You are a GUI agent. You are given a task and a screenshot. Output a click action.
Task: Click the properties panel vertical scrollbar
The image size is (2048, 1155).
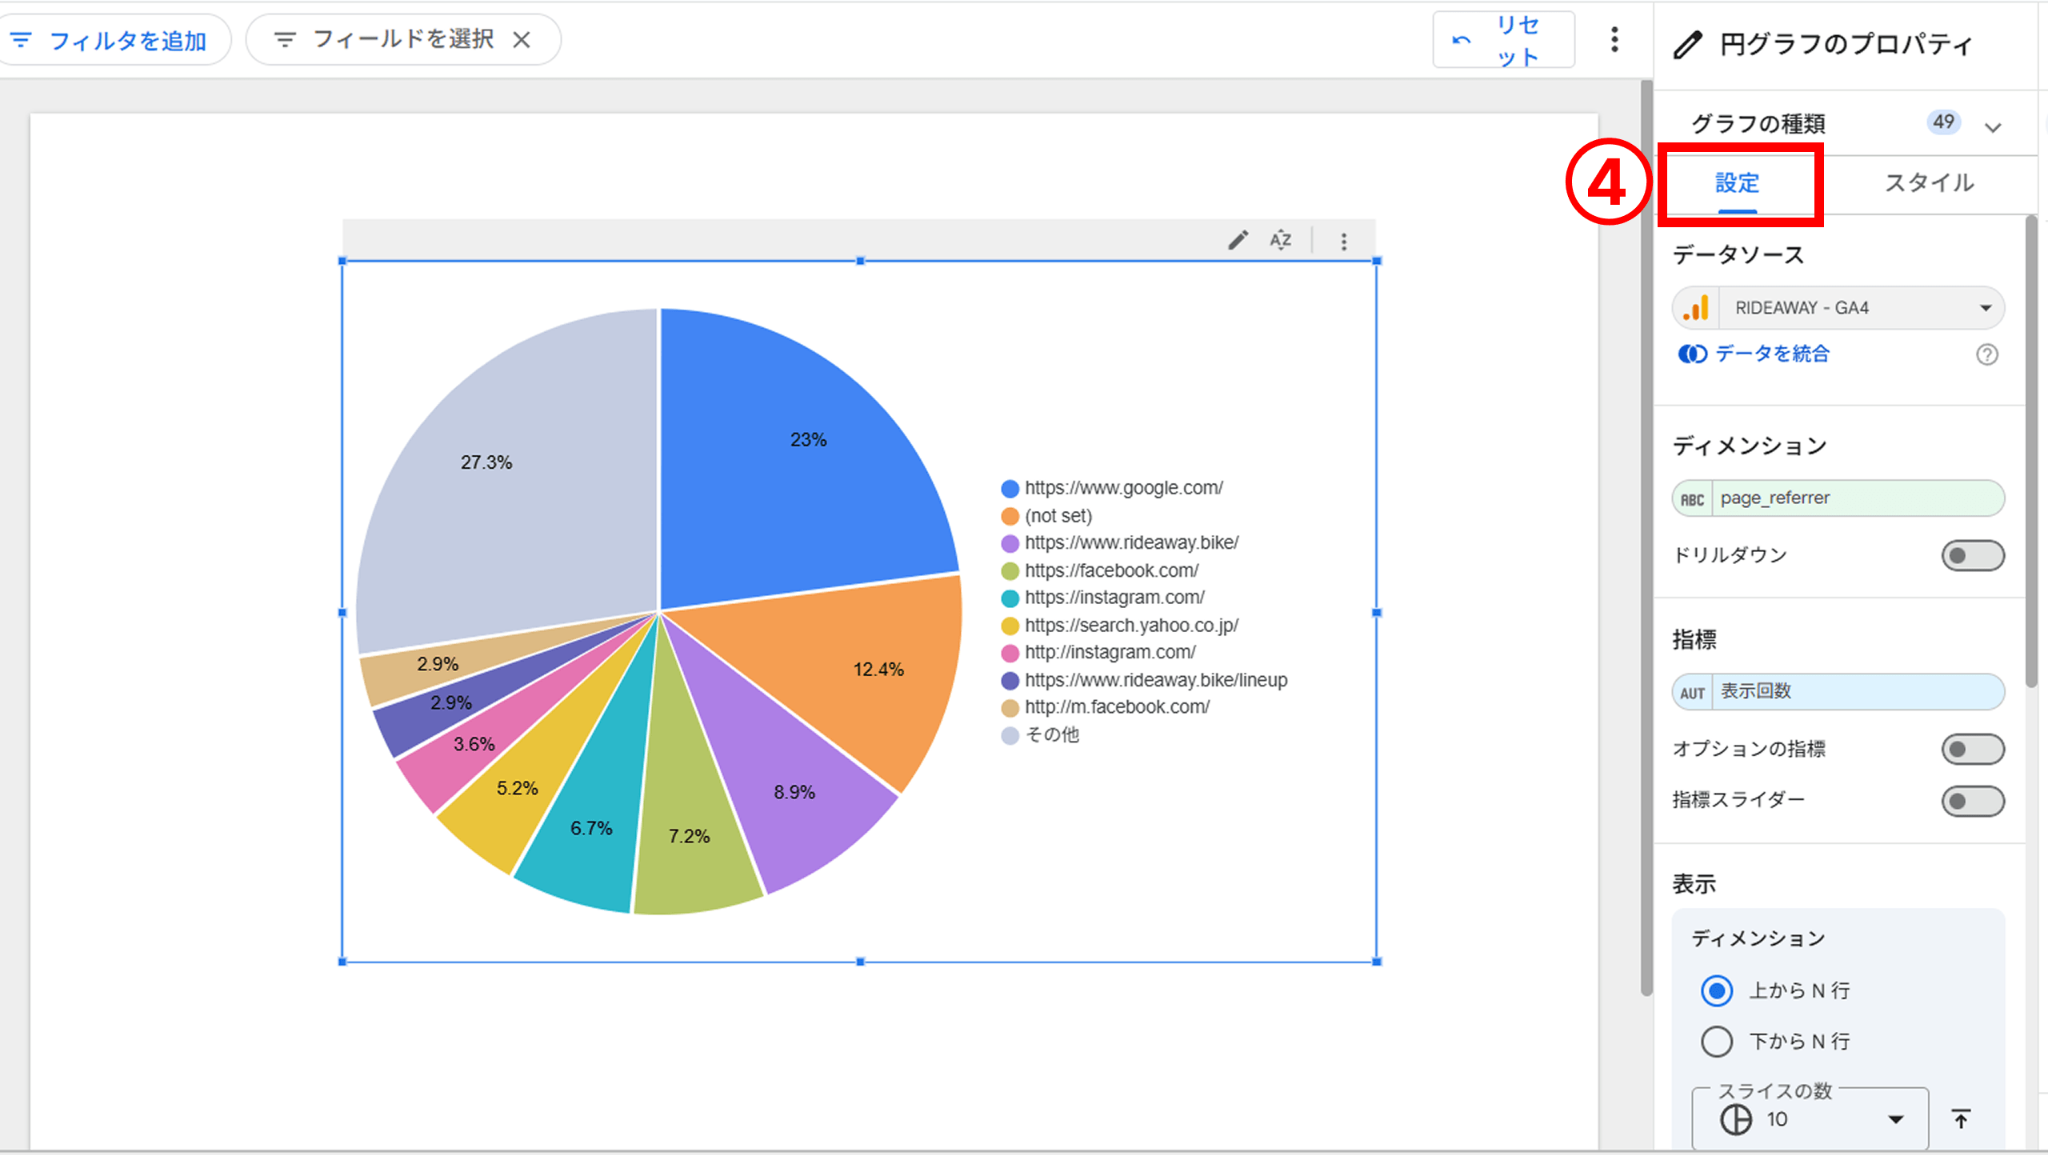click(2031, 450)
